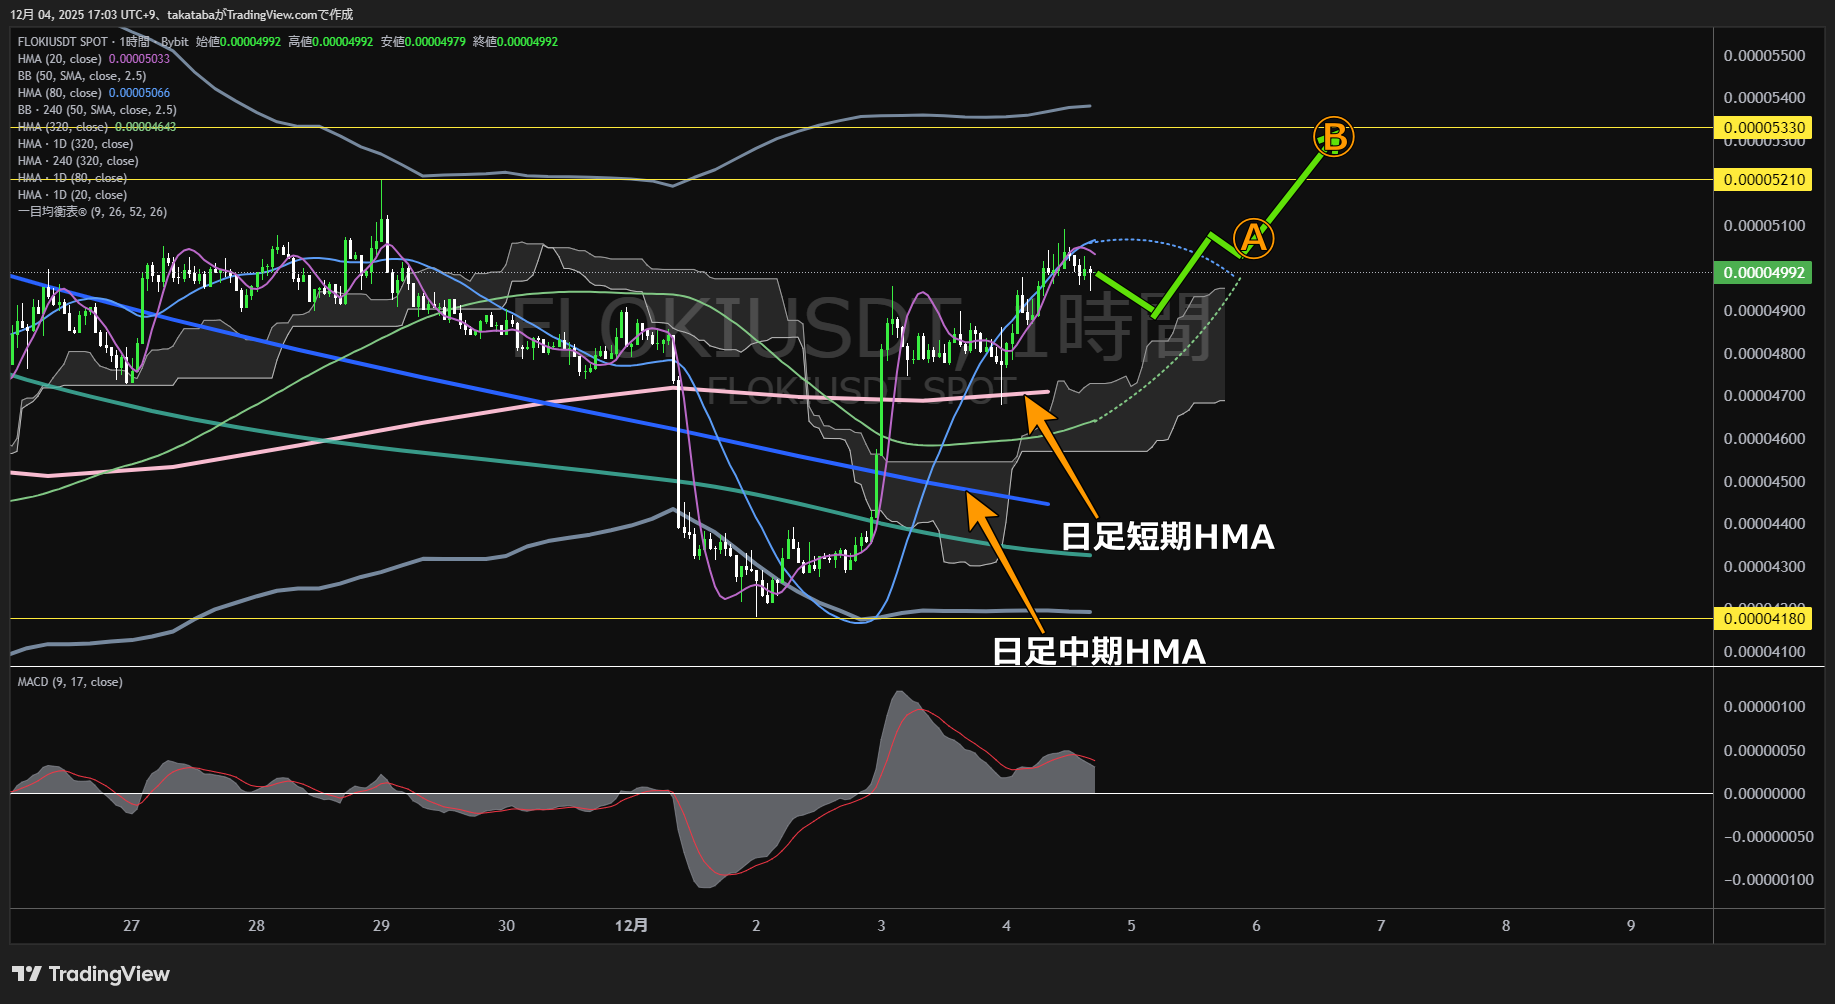Click the 0.00004800 price axis label

click(x=1764, y=354)
